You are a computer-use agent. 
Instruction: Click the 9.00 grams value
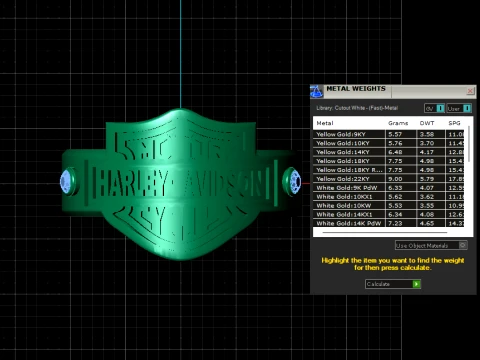tap(395, 179)
